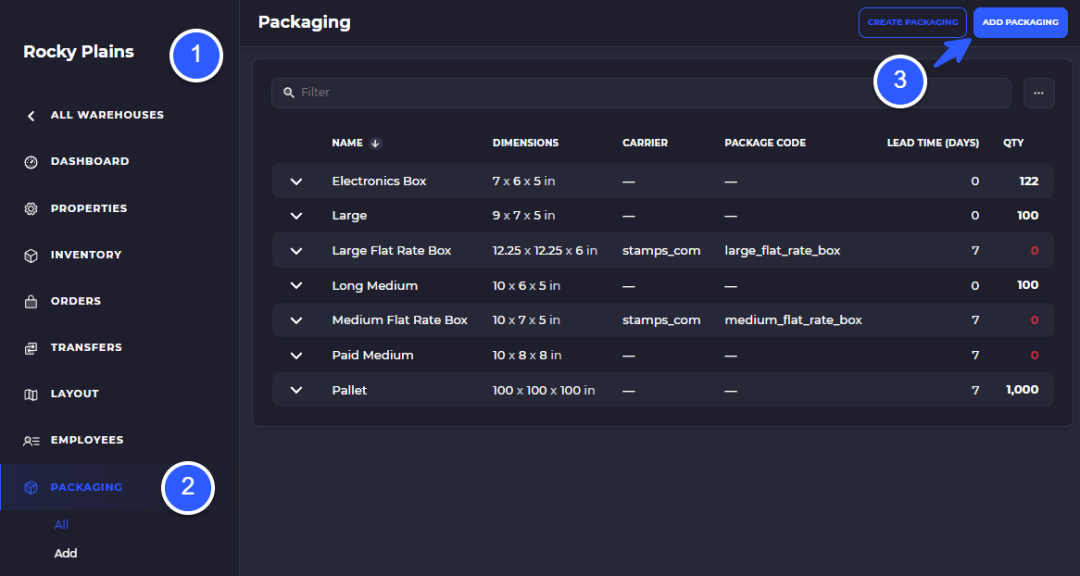The width and height of the screenshot is (1080, 576).
Task: Click the Pallet name cell
Action: tap(349, 390)
